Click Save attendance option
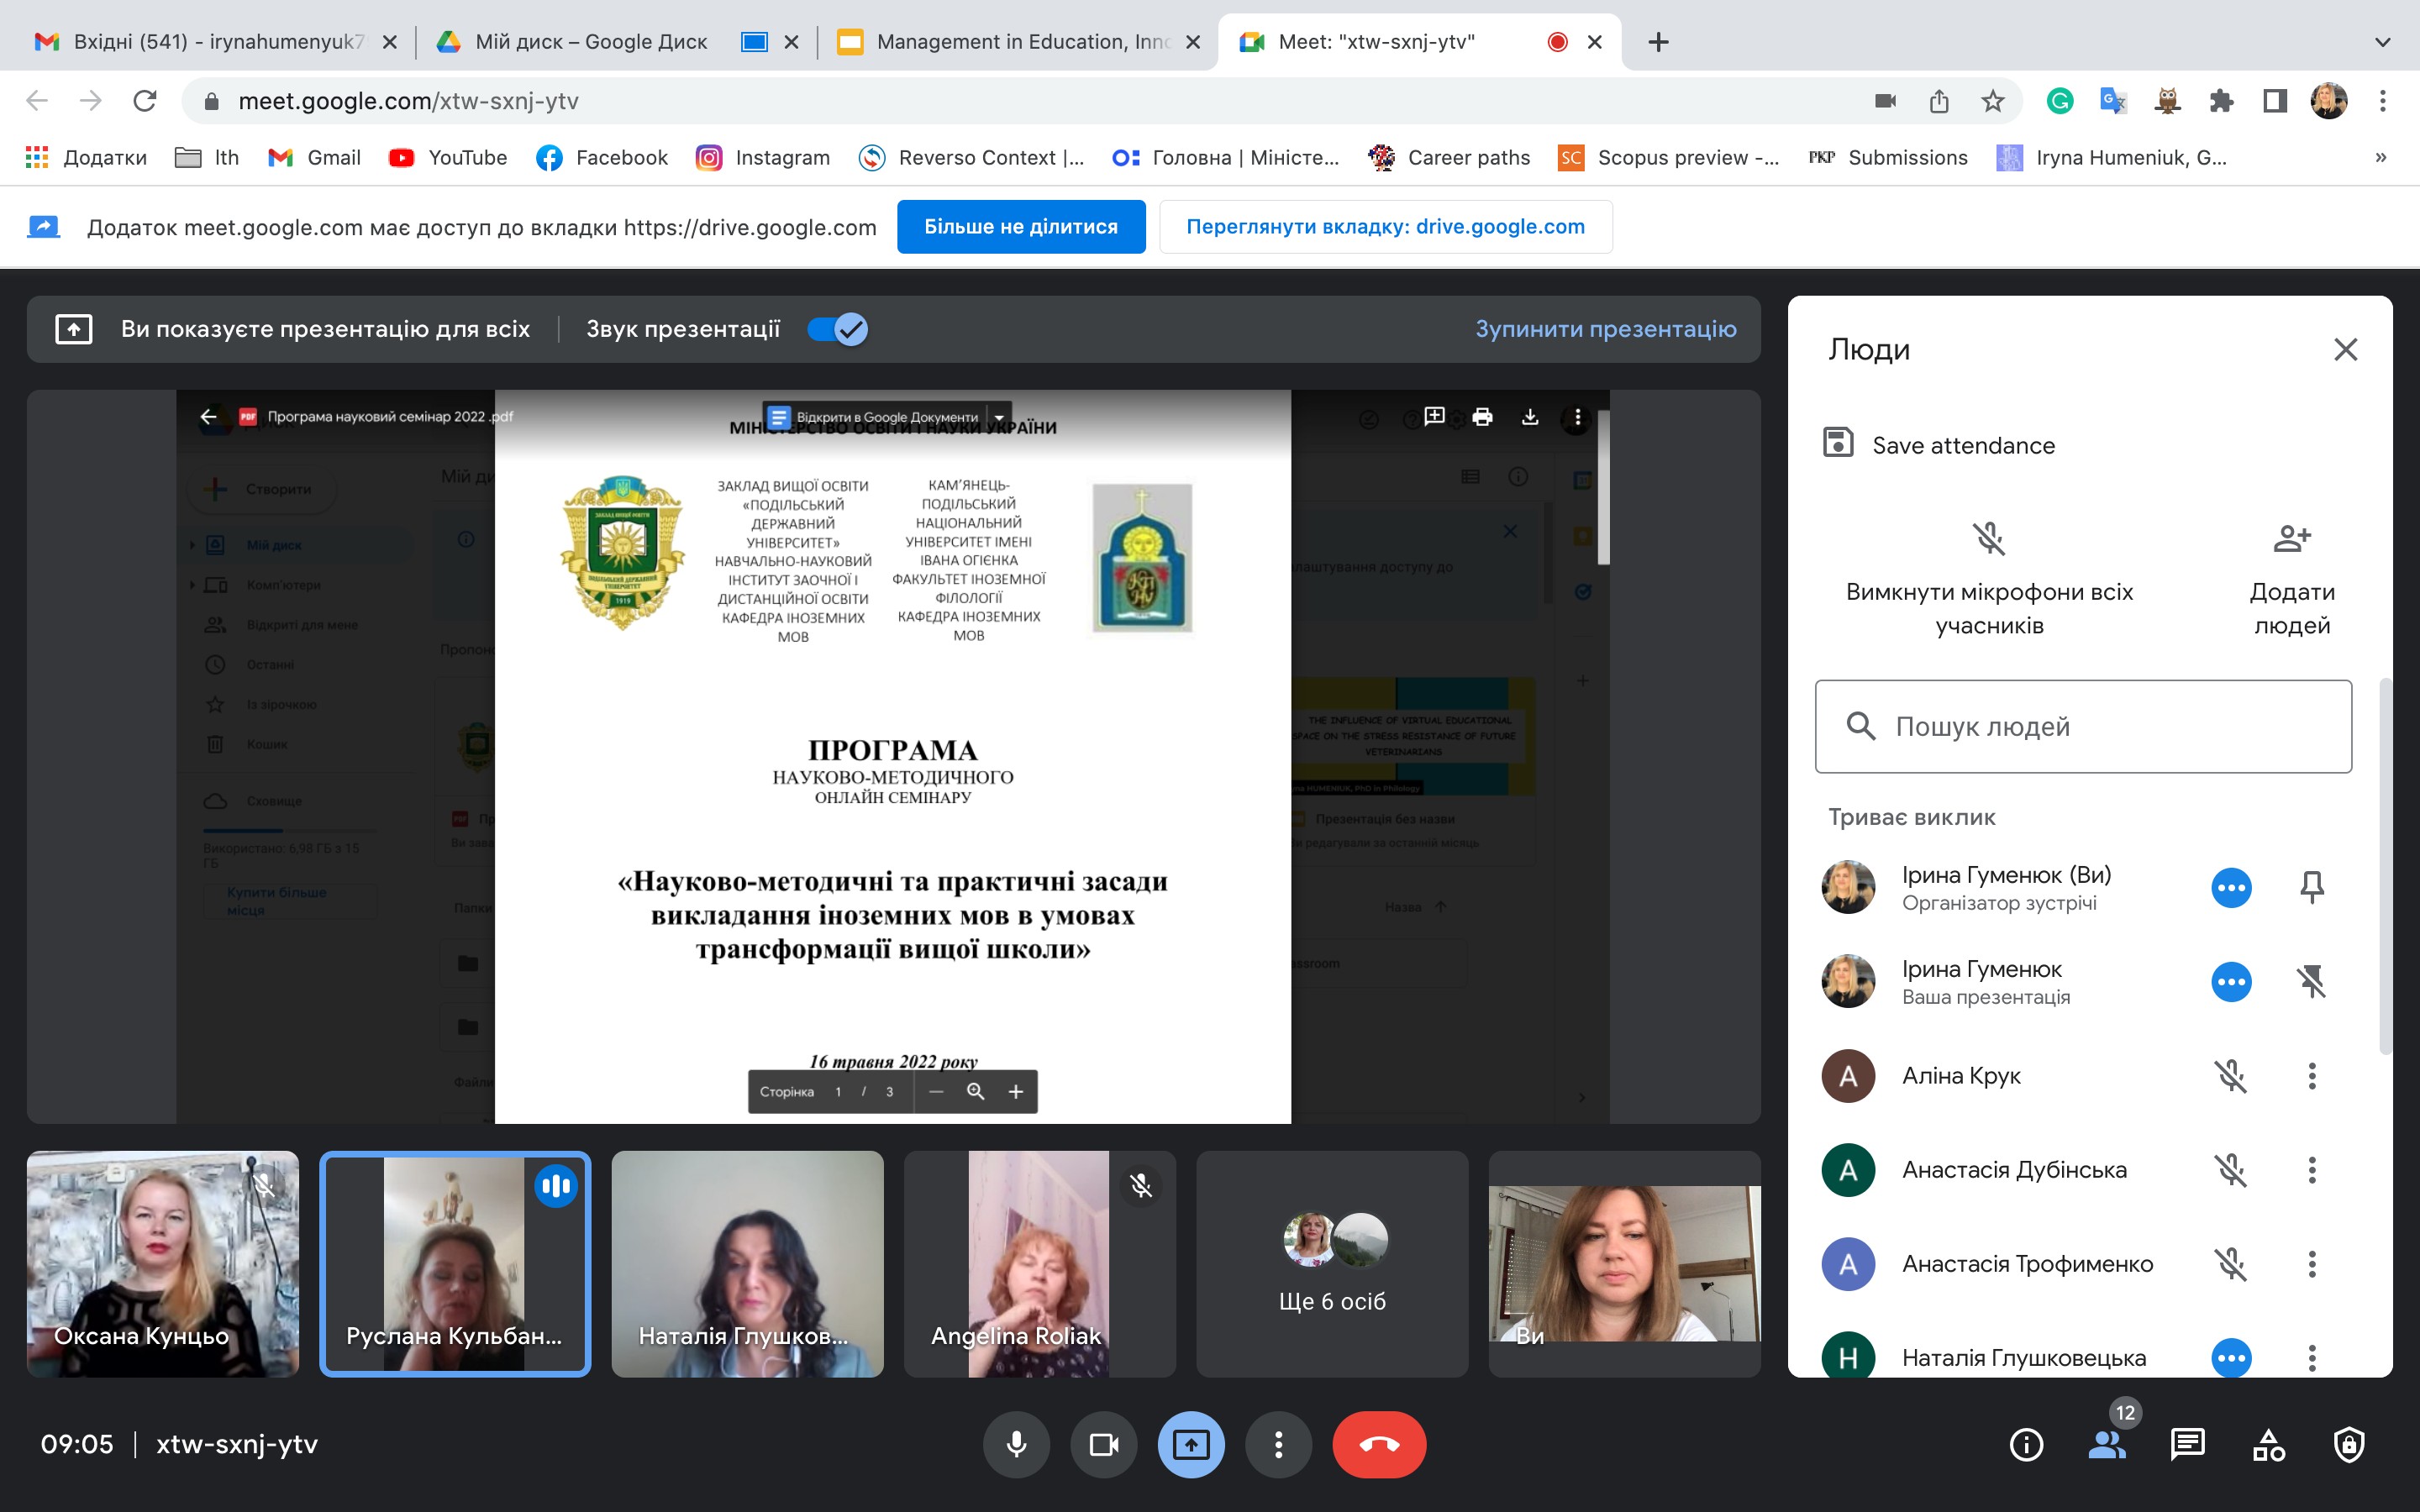 point(1962,445)
